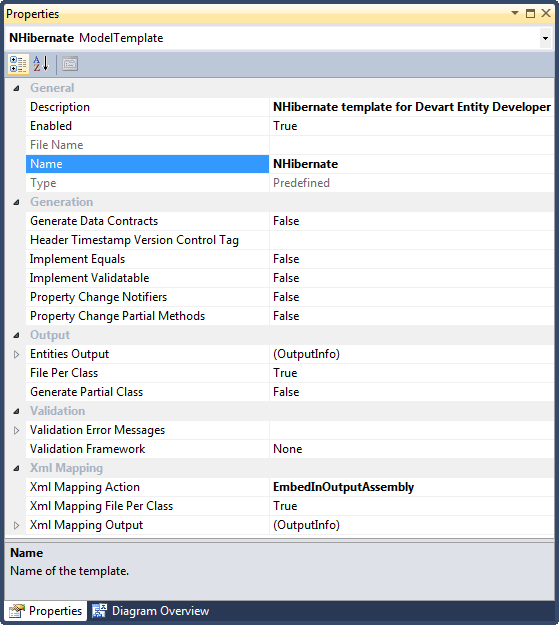Select the Generate Data Contracts label
The width and height of the screenshot is (559, 625).
pos(94,221)
